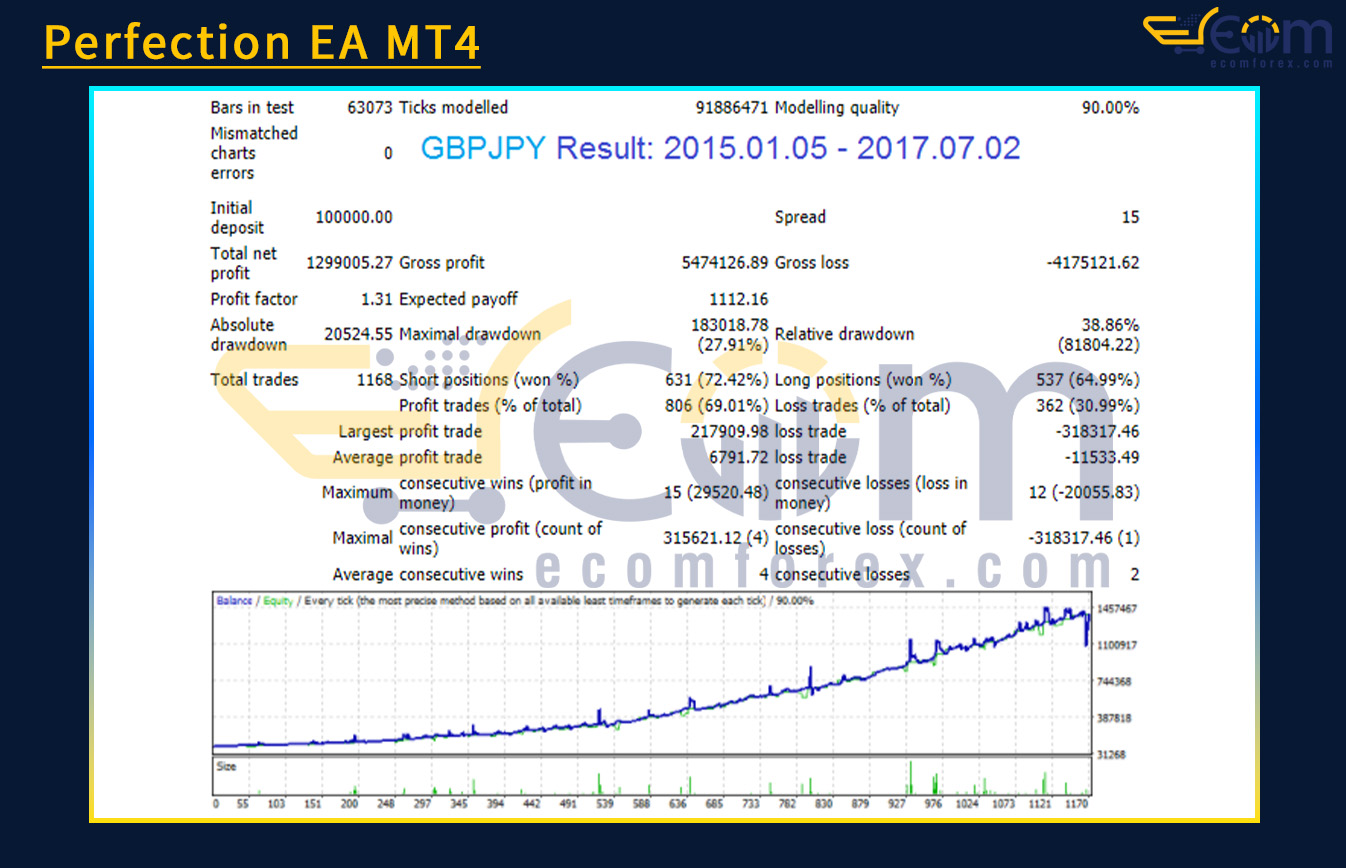Click chart y-axis value 1457467
This screenshot has height=868, width=1346.
coord(1116,608)
